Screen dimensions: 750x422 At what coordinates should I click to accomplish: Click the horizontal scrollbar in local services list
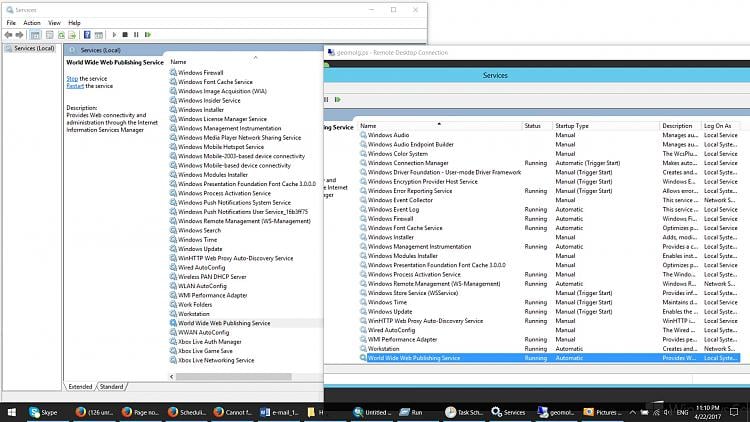pyautogui.click(x=233, y=377)
